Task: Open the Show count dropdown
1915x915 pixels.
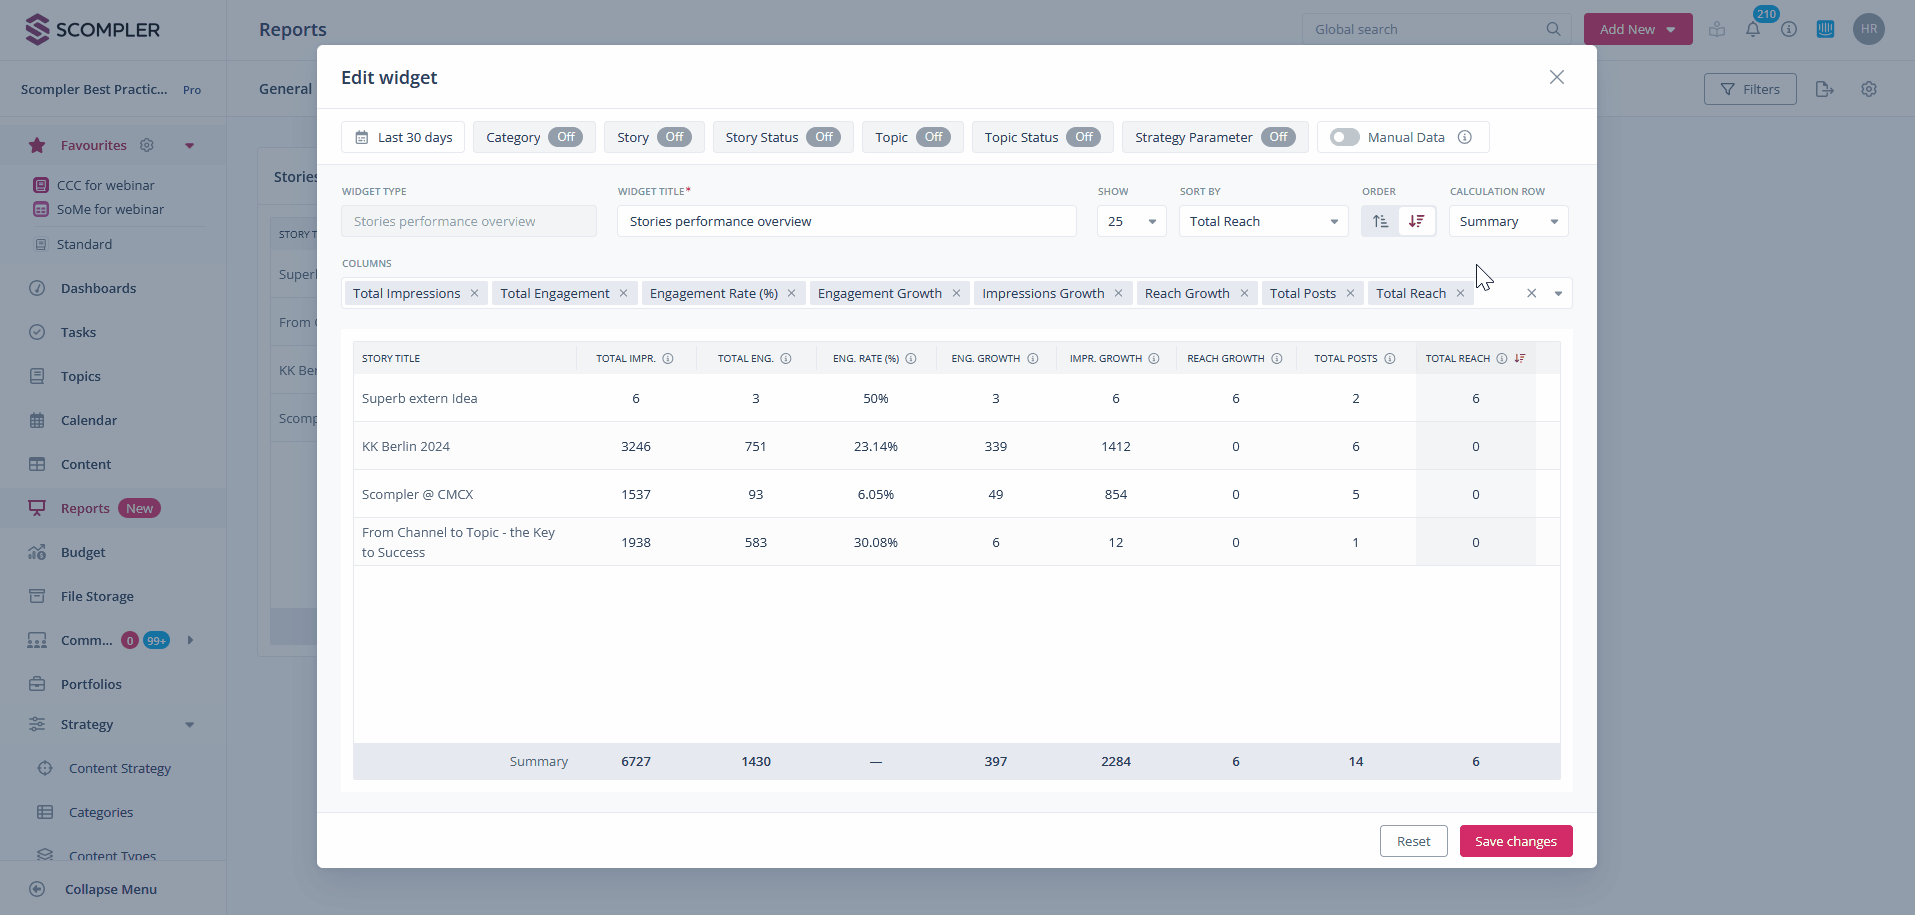Action: pos(1131,221)
